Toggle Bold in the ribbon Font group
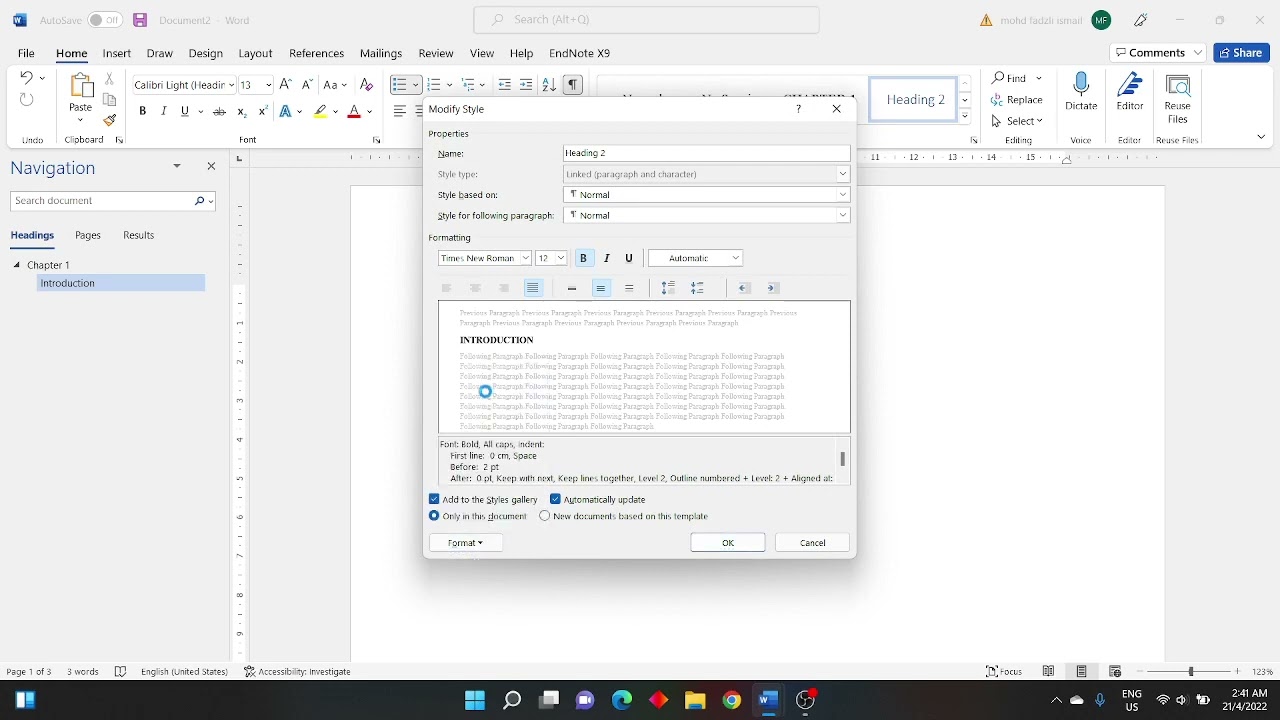This screenshot has width=1280, height=720. [x=143, y=112]
